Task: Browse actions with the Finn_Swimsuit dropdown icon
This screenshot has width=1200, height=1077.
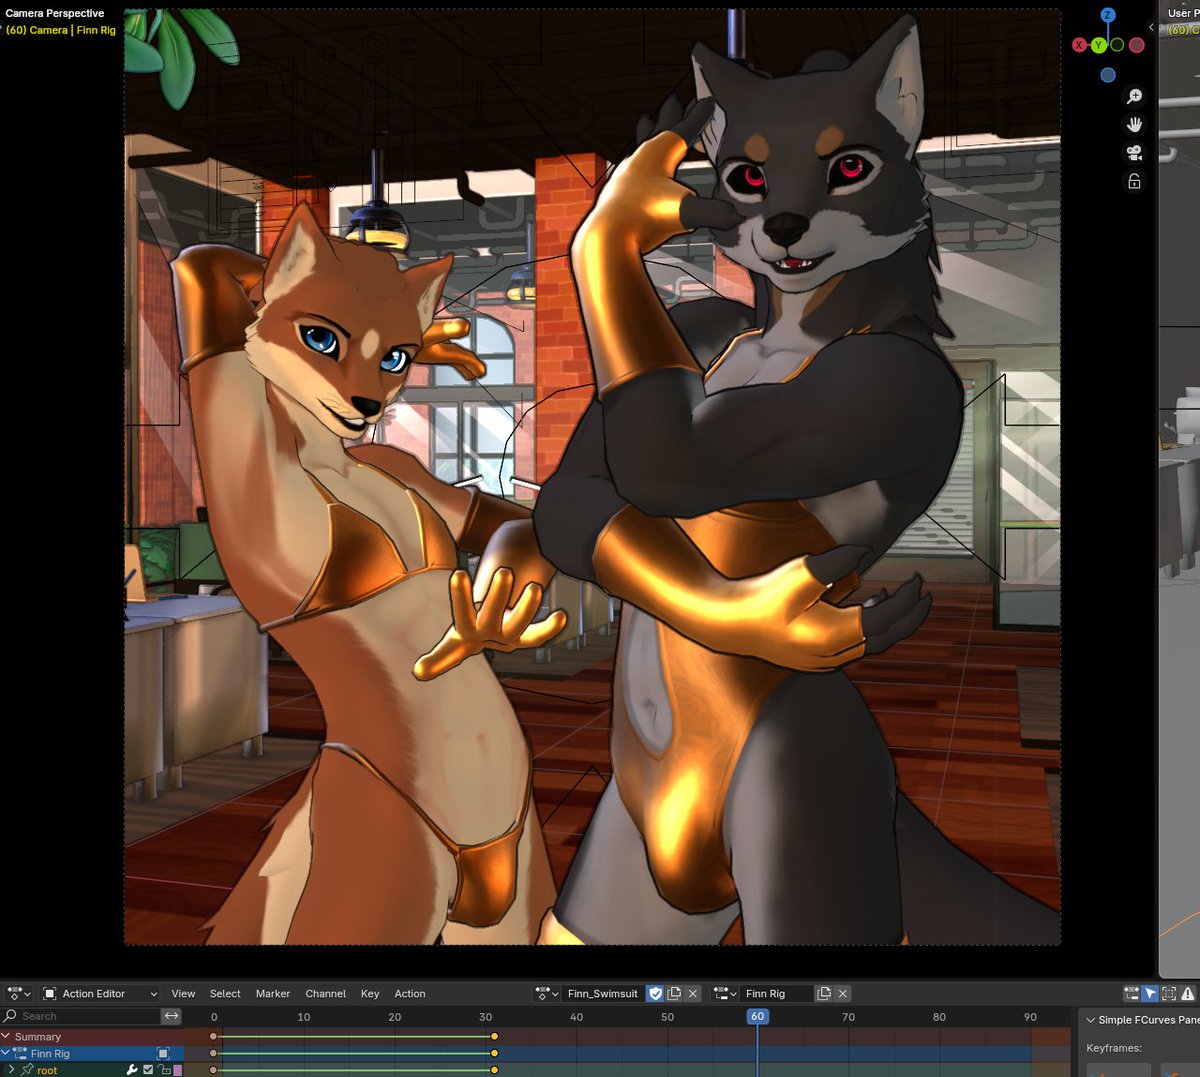Action: point(546,993)
